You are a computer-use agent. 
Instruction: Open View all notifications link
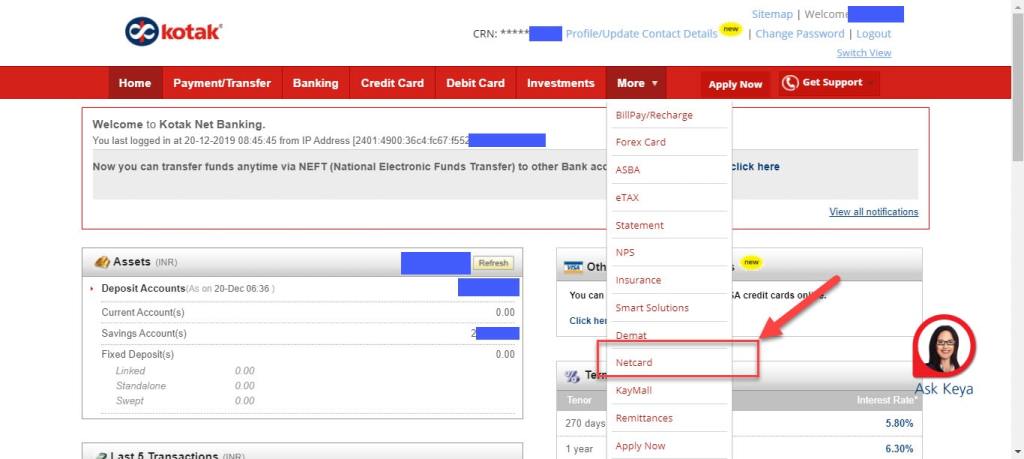(x=874, y=212)
